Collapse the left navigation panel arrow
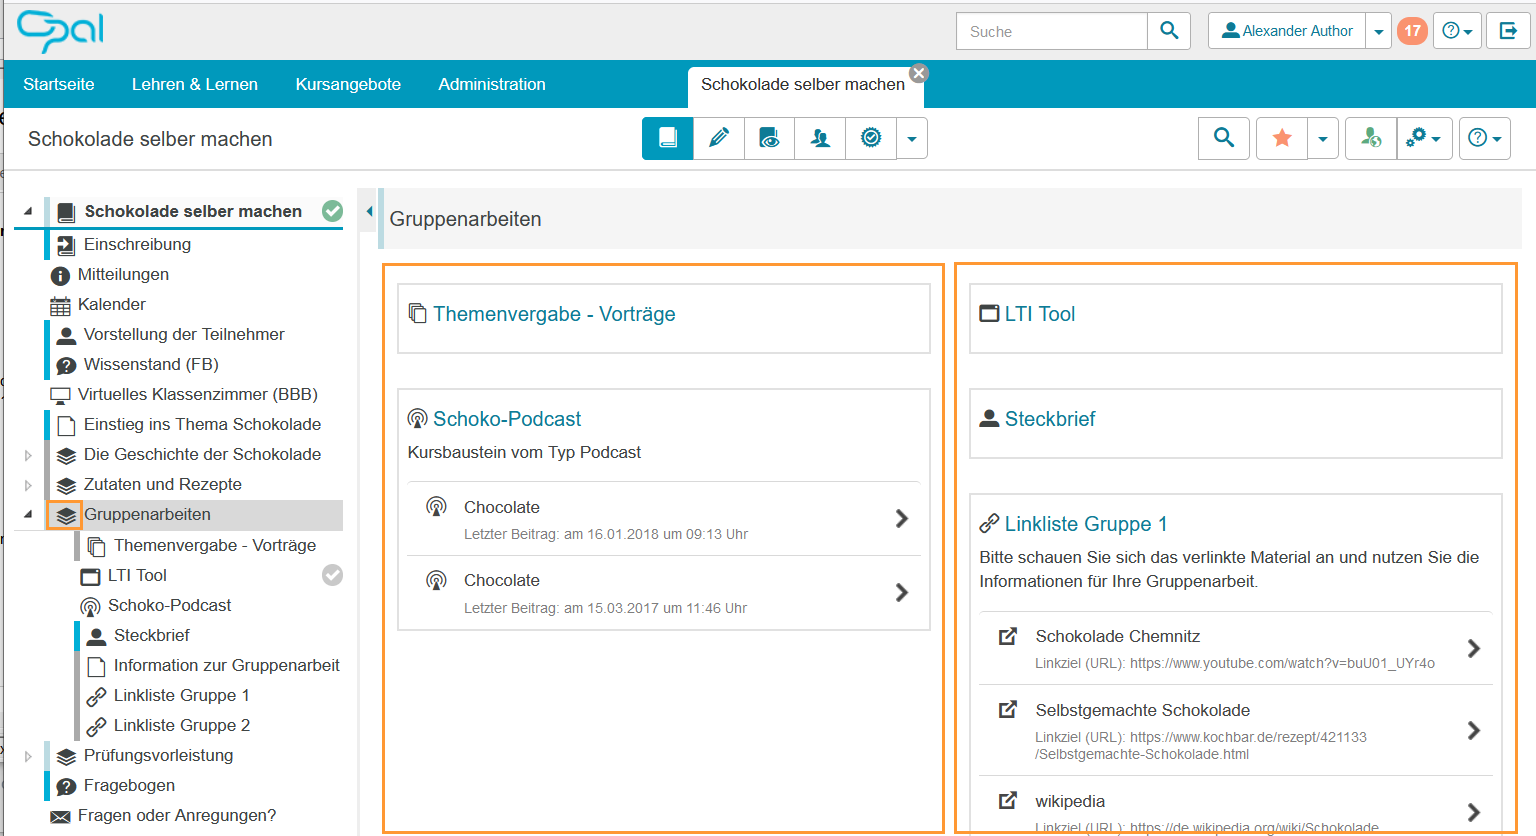Viewport: 1536px width, 836px height. (369, 211)
